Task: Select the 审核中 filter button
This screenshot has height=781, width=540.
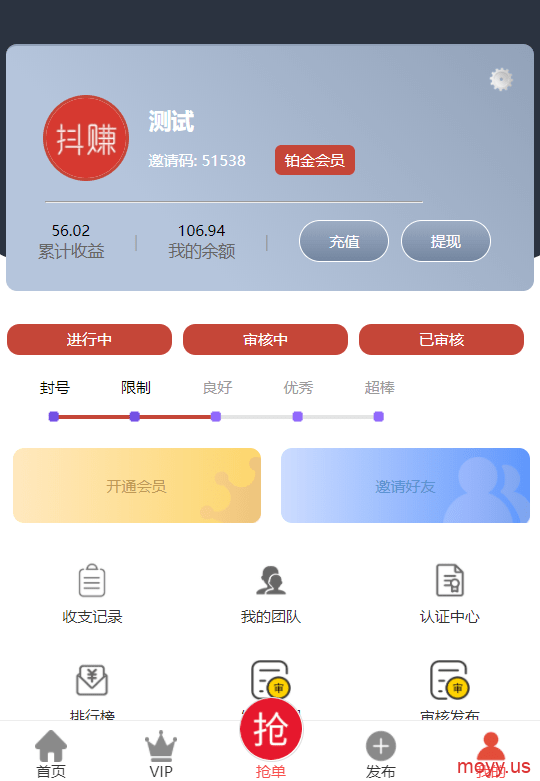Action: tap(266, 340)
